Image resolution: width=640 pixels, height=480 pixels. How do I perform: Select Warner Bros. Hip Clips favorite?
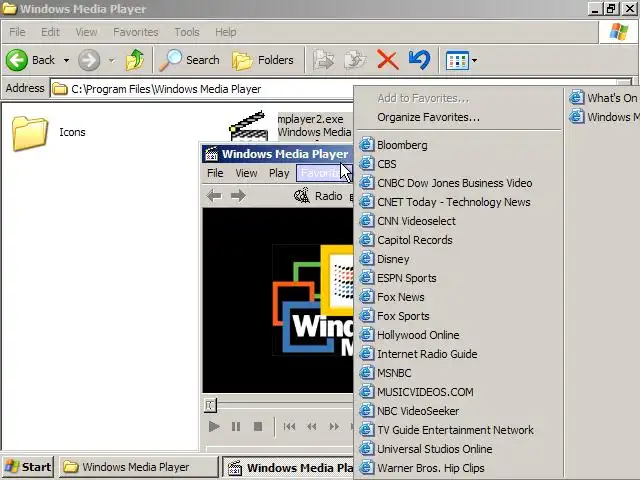[x=459, y=468]
